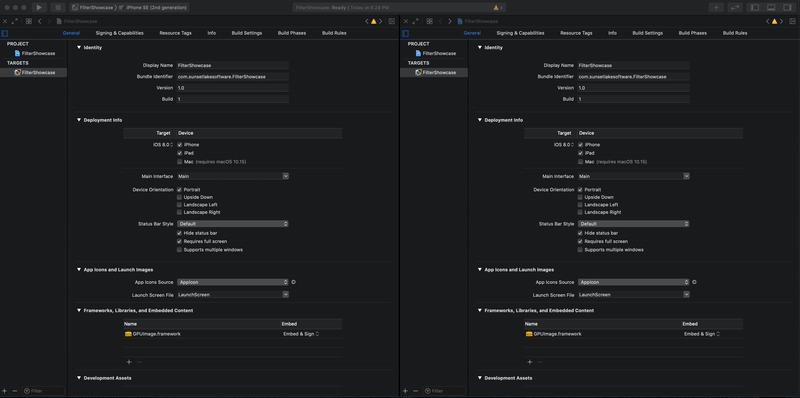Image resolution: width=800 pixels, height=398 pixels.
Task: Edit Display Name field in left editor
Action: pos(233,65)
